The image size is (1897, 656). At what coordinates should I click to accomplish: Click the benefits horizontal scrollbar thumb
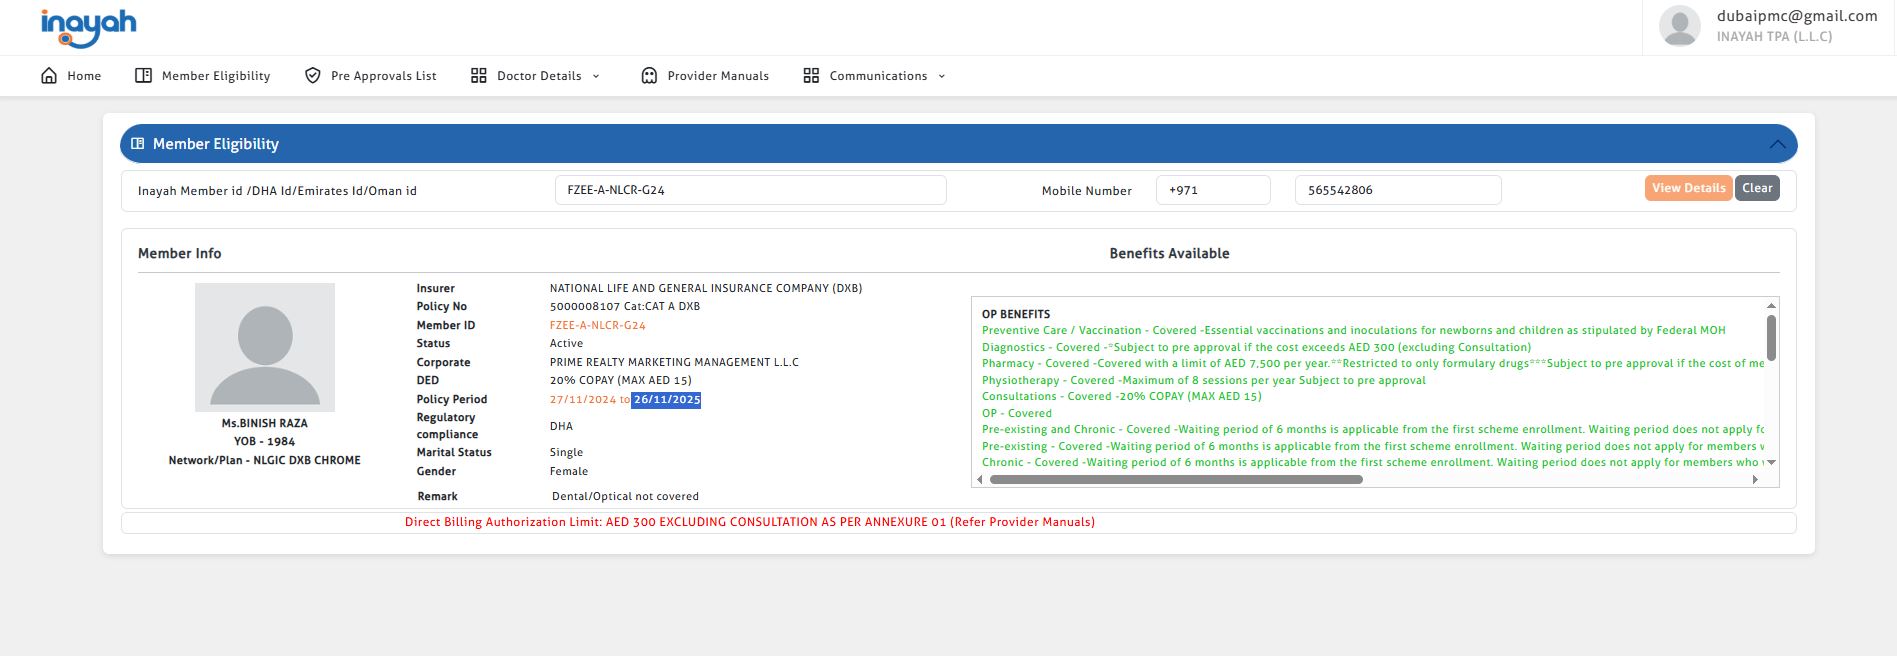tap(1176, 480)
